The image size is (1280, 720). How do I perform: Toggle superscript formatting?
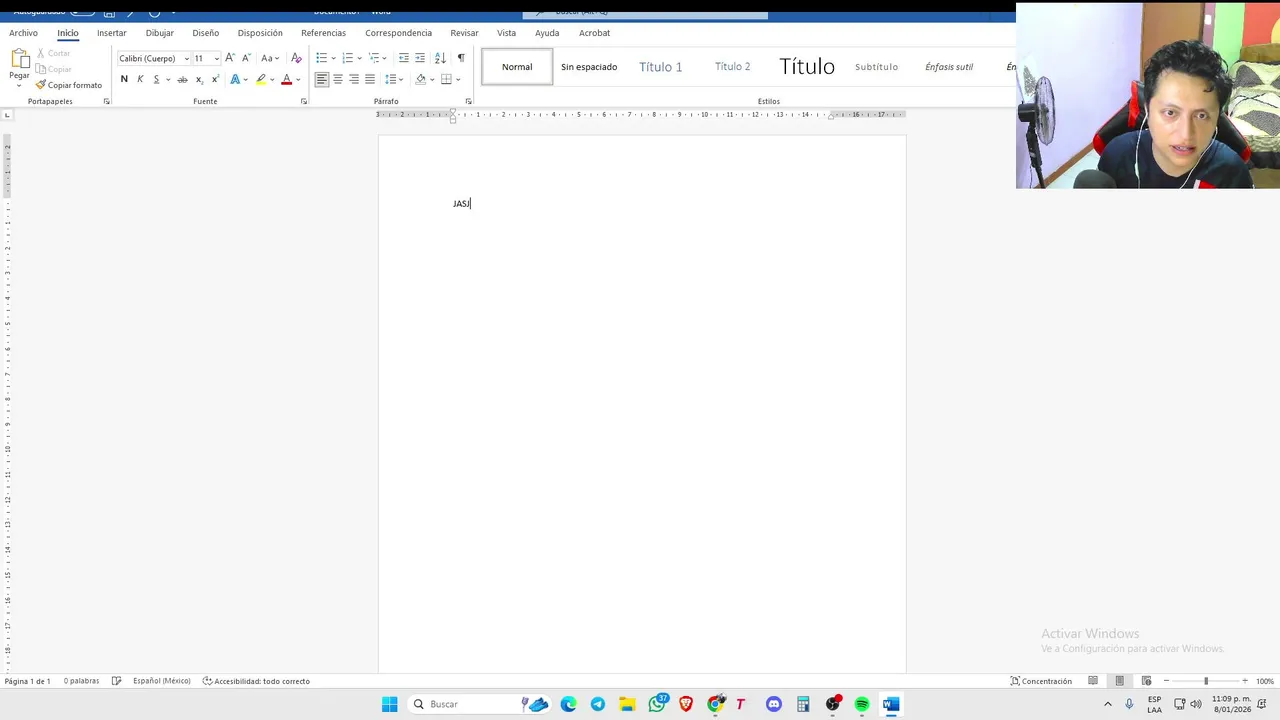[x=215, y=79]
